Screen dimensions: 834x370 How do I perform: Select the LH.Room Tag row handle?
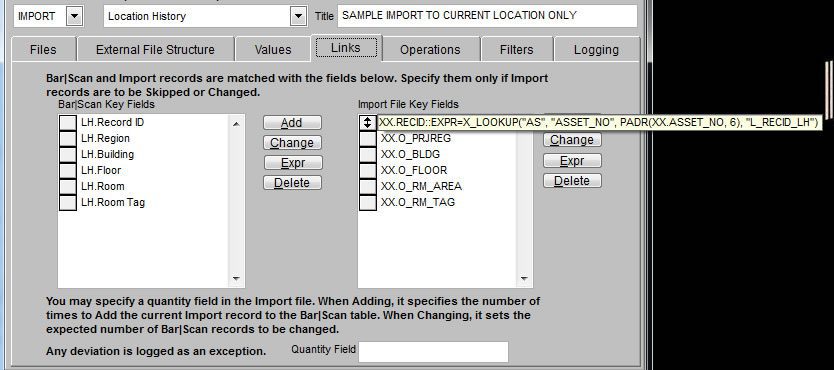[68, 202]
